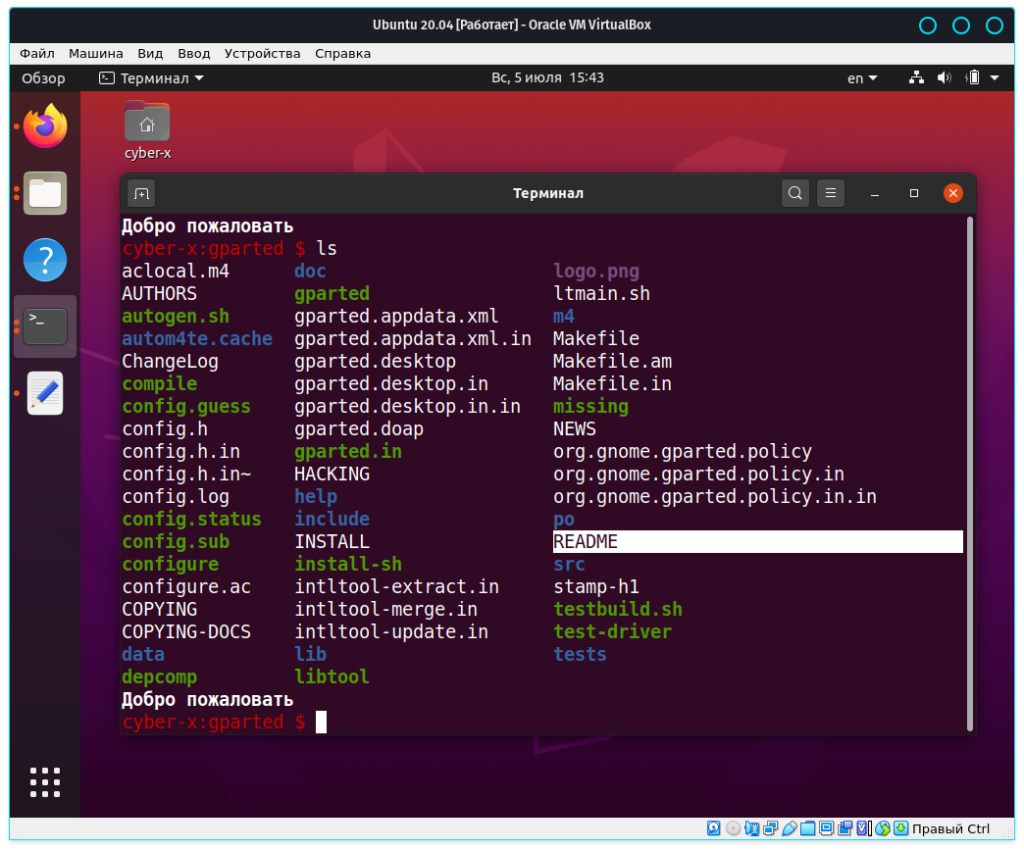Open the cyber-x home folder on desktop

click(x=147, y=124)
